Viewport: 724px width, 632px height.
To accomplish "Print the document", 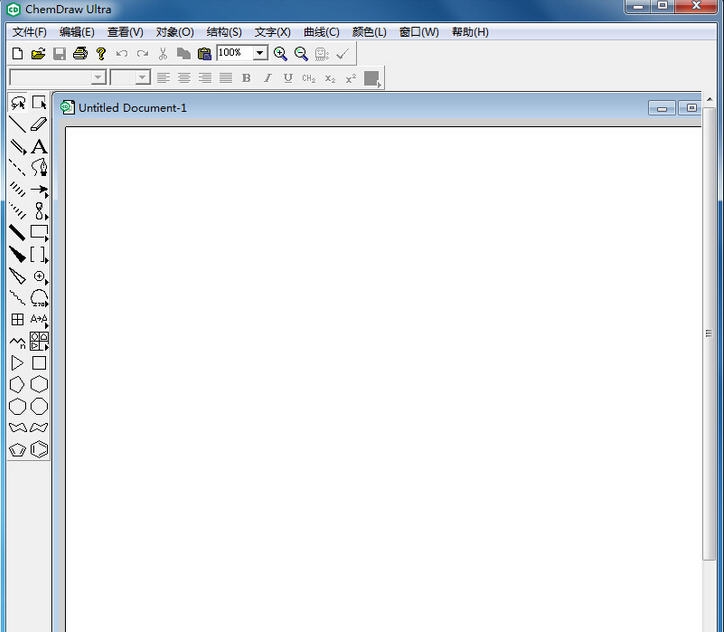I will (x=80, y=54).
